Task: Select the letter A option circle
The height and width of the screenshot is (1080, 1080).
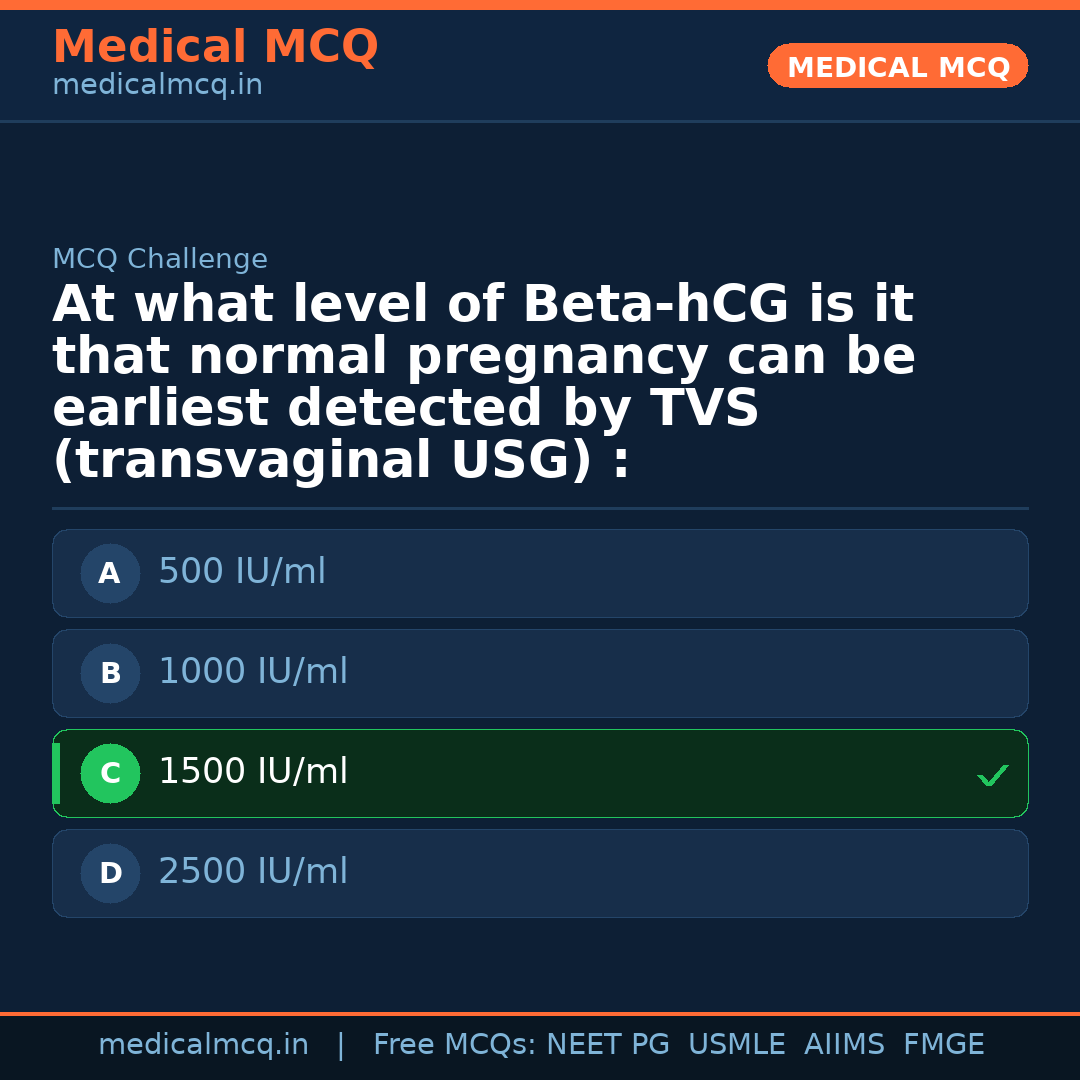Action: 110,574
